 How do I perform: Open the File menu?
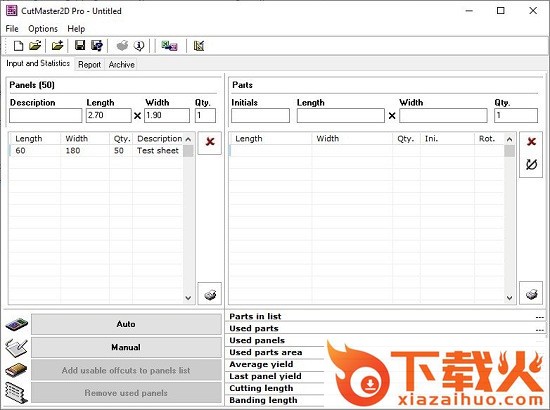(12, 29)
